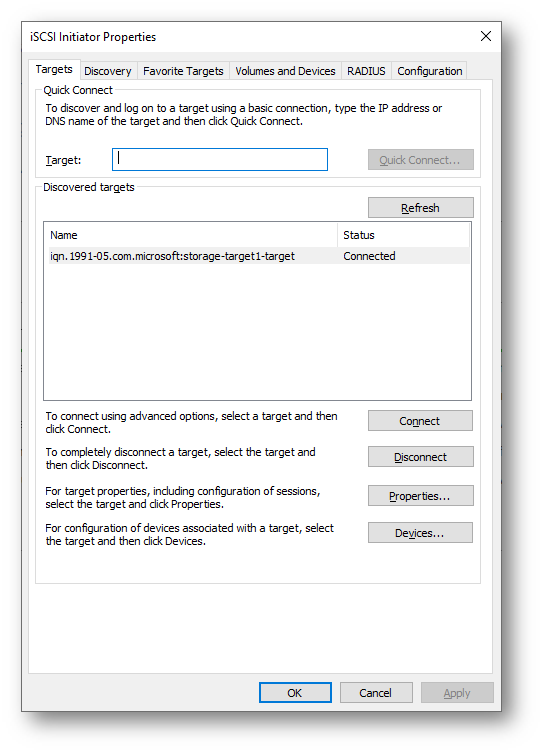Click the Name column header
544x754 pixels.
tap(192, 235)
